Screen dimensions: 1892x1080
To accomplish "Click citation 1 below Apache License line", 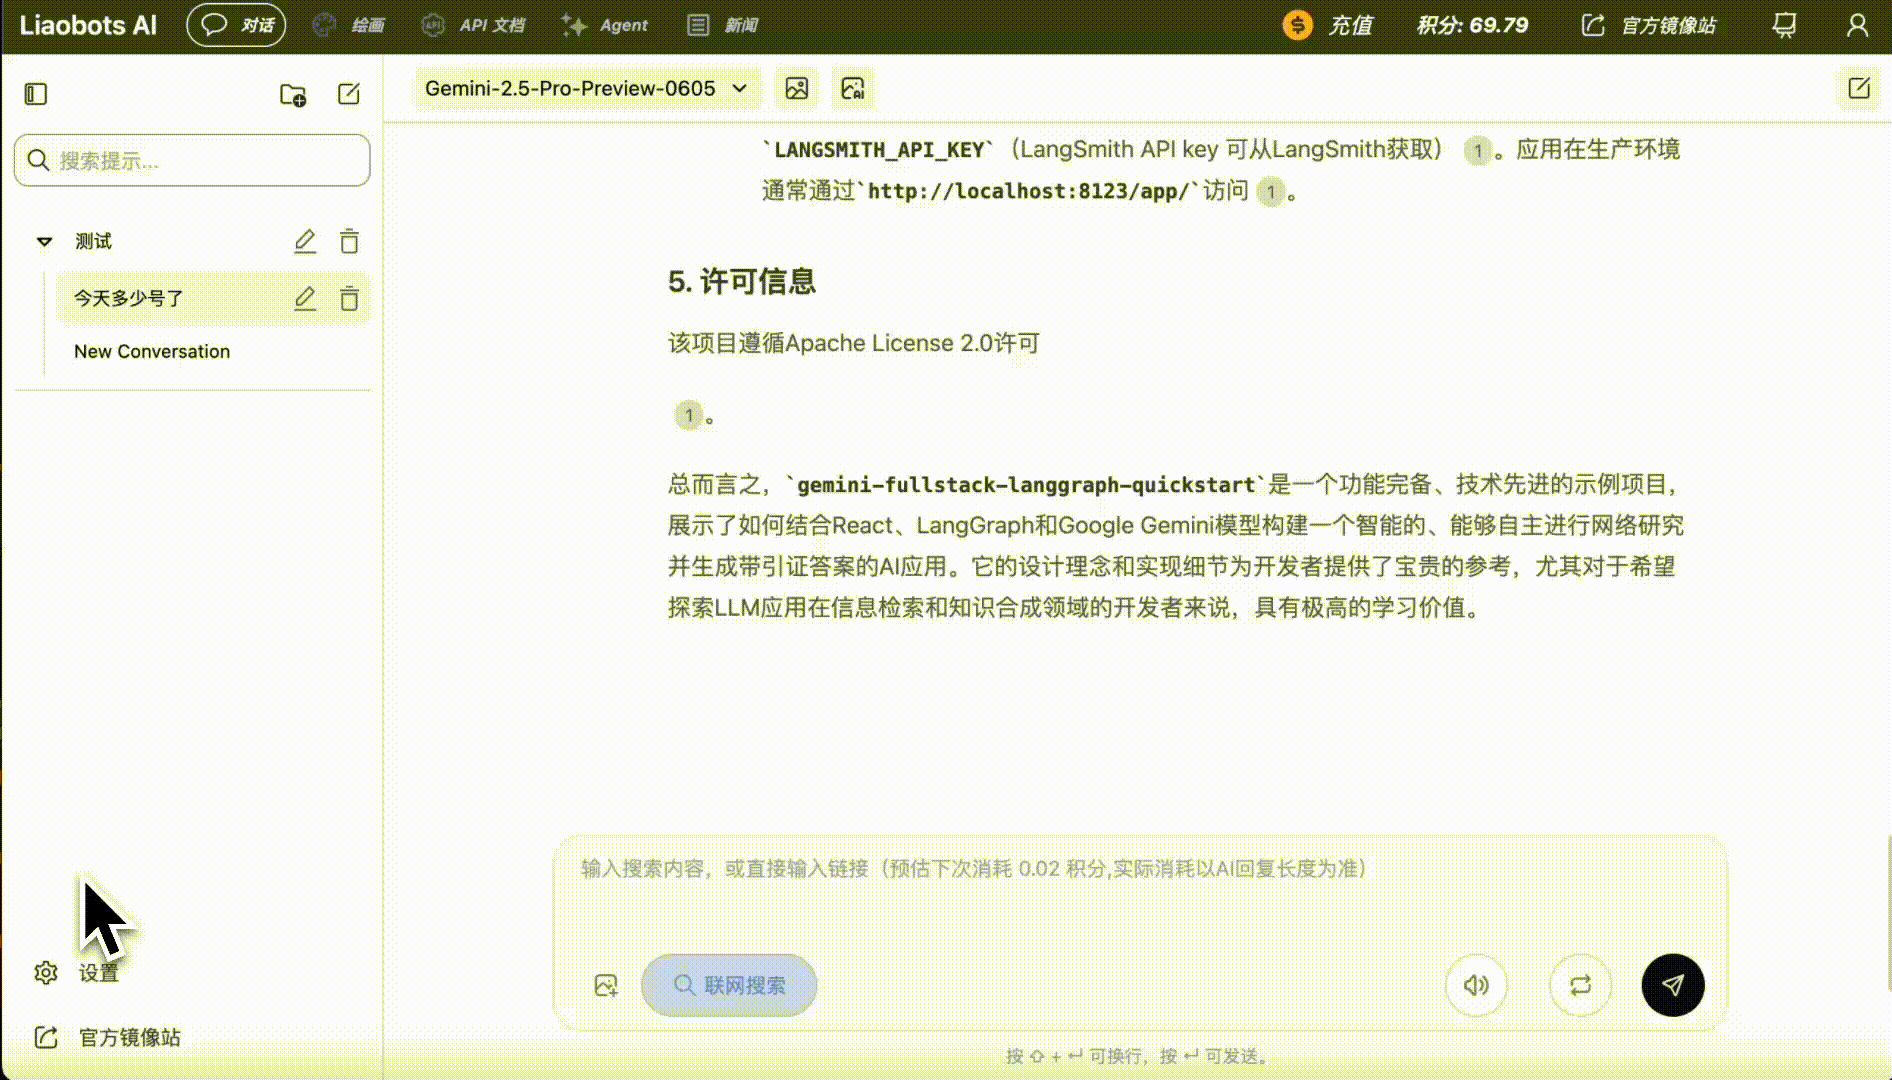I will (x=688, y=415).
